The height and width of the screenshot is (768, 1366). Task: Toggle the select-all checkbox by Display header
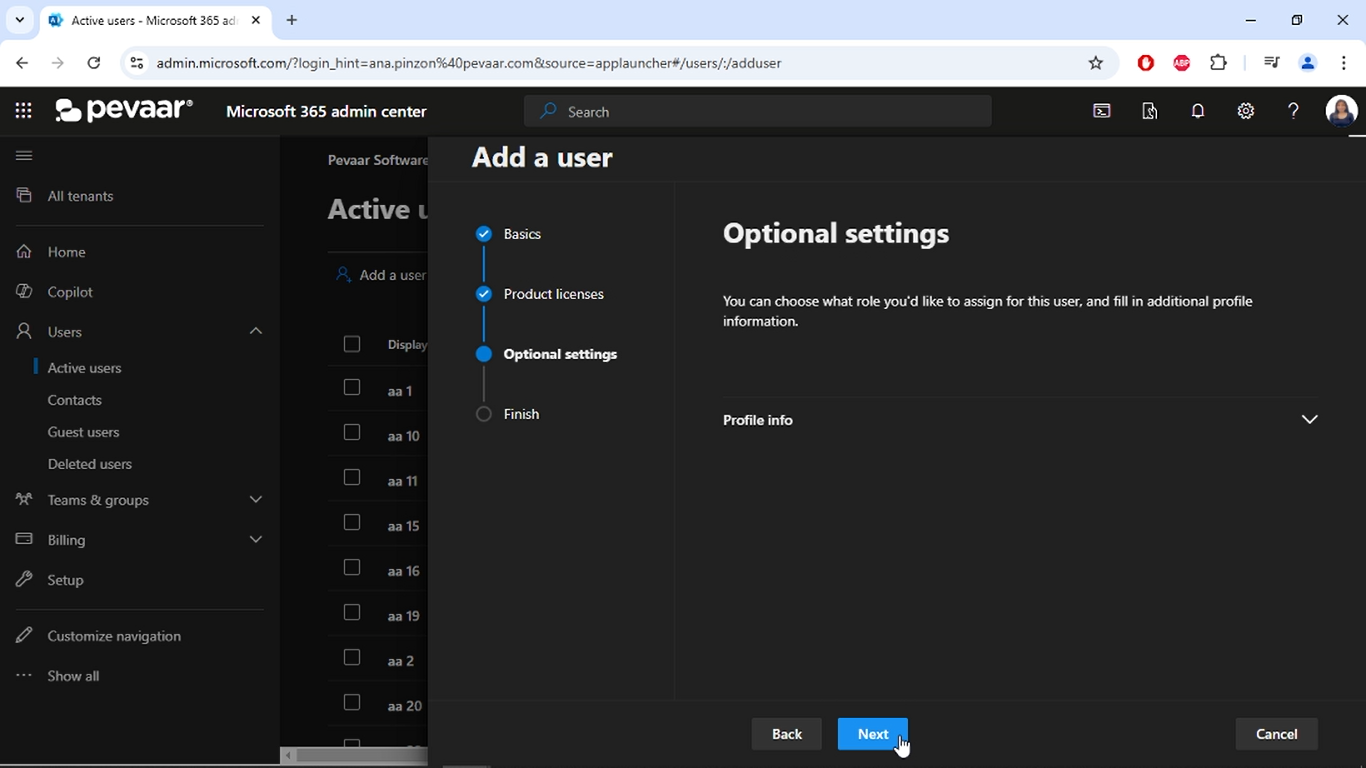[x=352, y=344]
